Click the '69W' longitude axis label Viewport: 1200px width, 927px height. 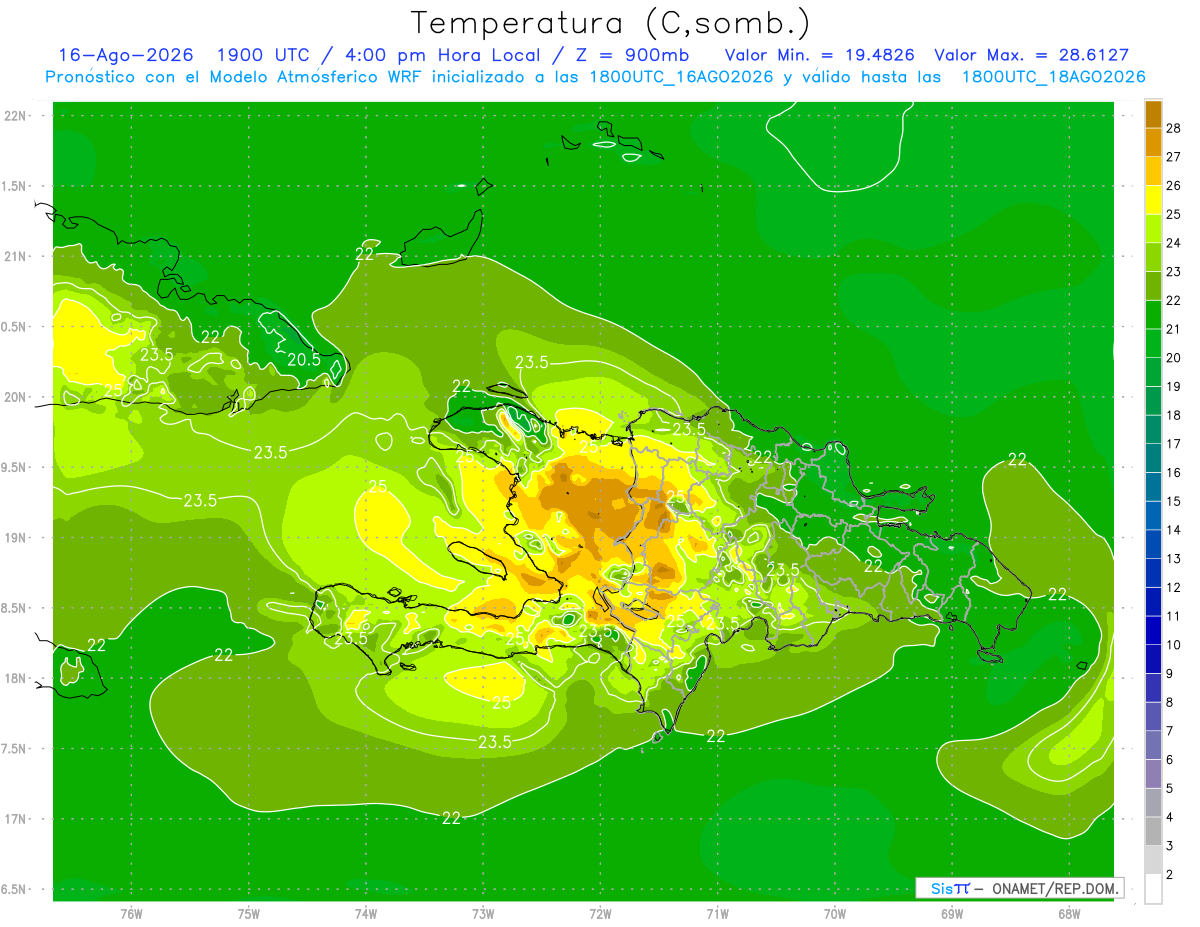(952, 913)
